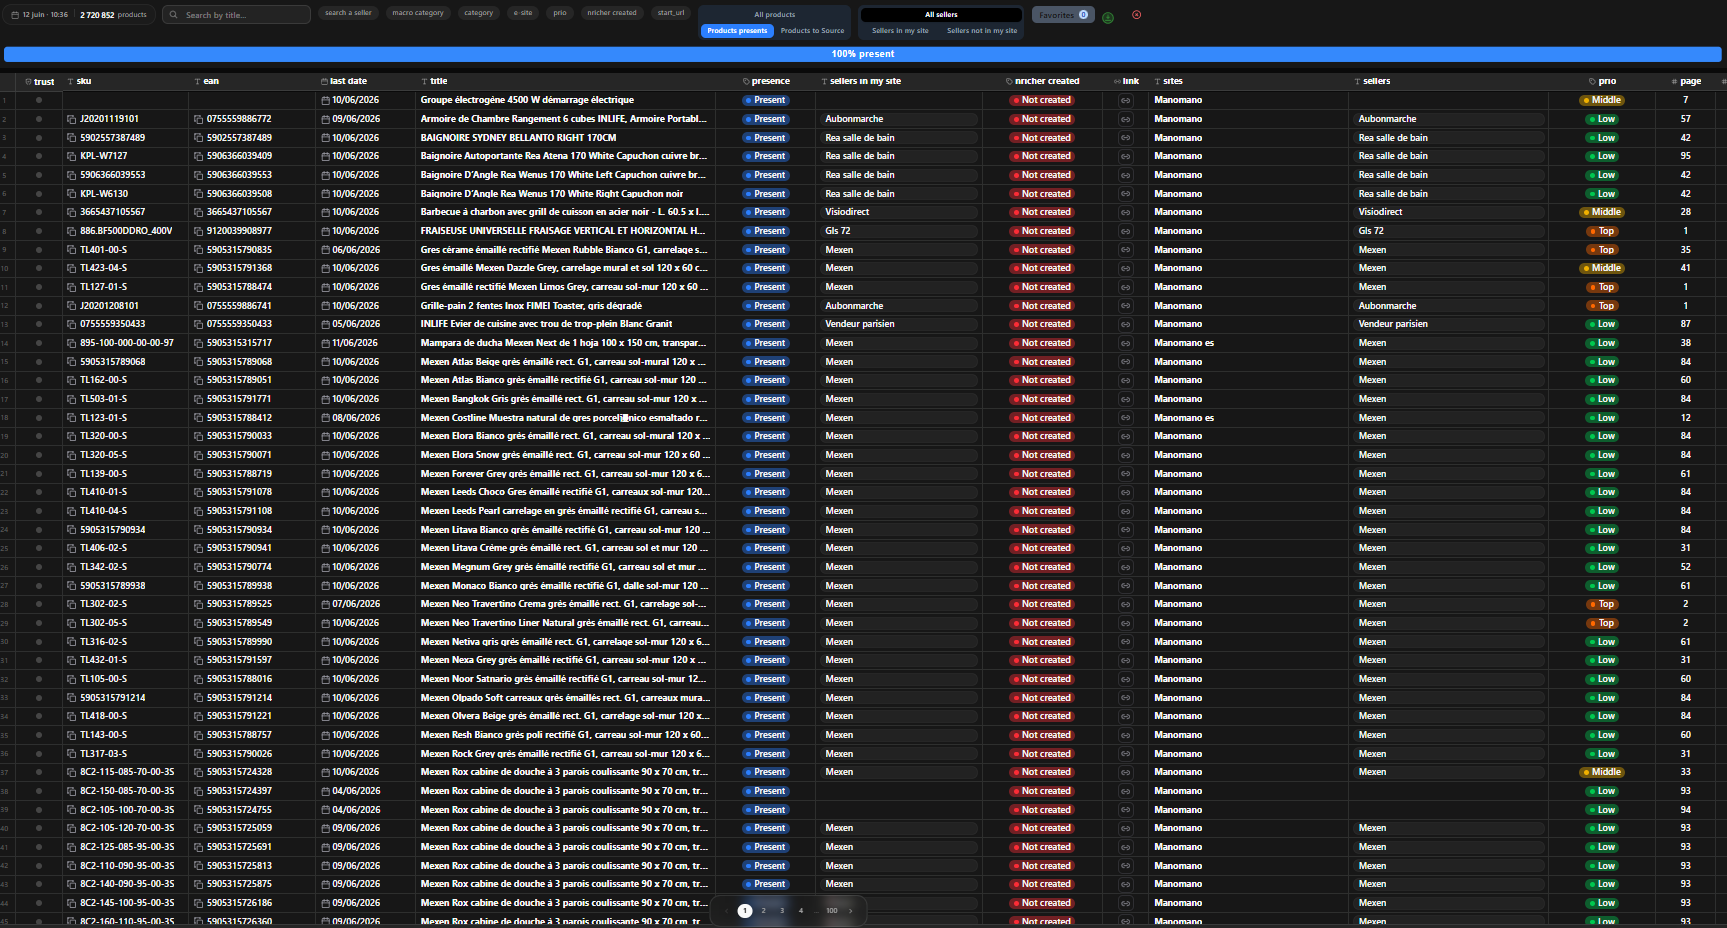Toggle trust dot for SKU TL127-01-S row
Viewport: 1727px width, 928px height.
pyautogui.click(x=39, y=287)
